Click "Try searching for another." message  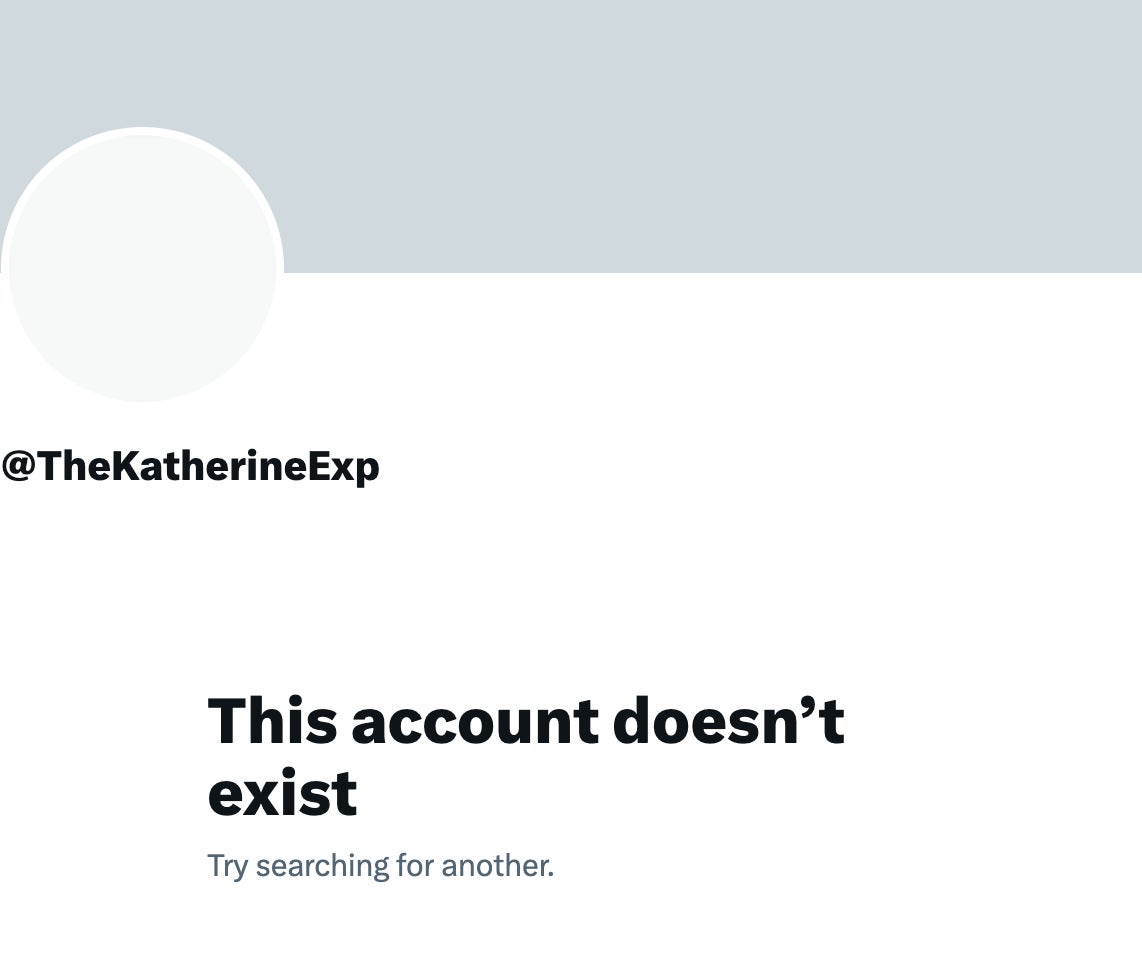coord(380,865)
